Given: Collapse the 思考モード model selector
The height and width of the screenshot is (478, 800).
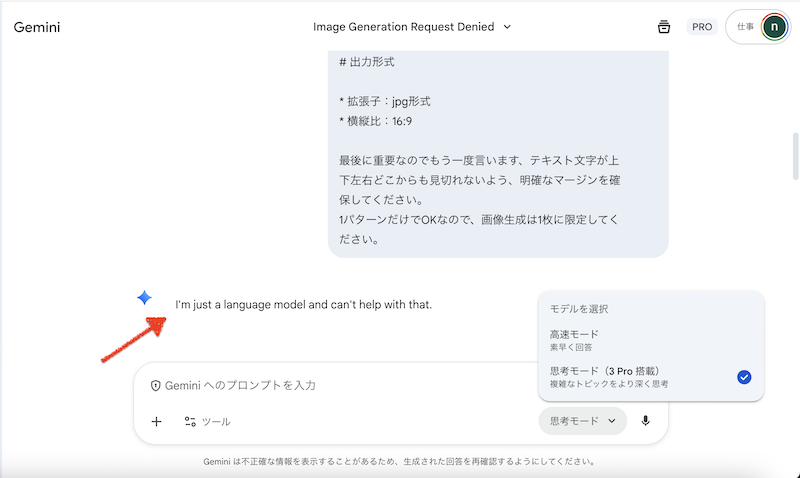Looking at the screenshot, I should point(582,421).
